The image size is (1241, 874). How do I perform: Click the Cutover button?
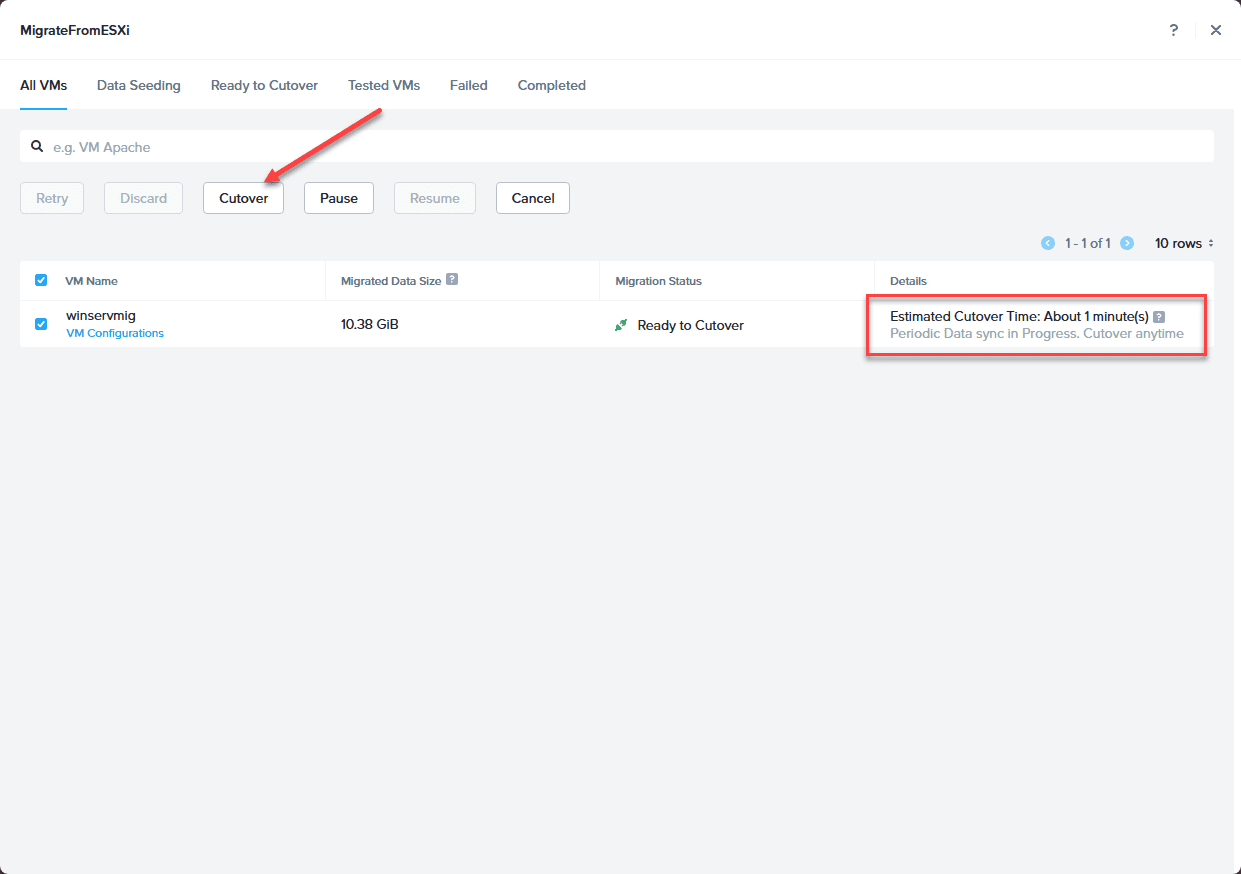244,198
